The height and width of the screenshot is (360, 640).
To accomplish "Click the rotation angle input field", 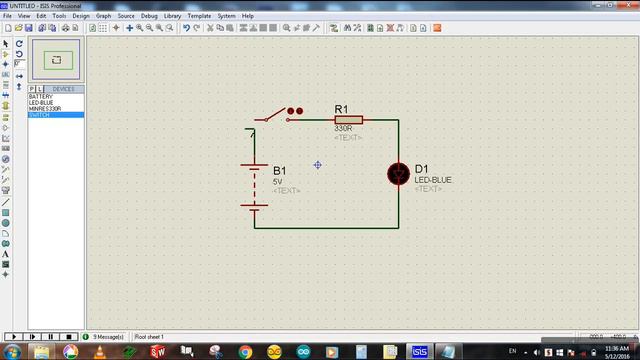I will point(19,64).
